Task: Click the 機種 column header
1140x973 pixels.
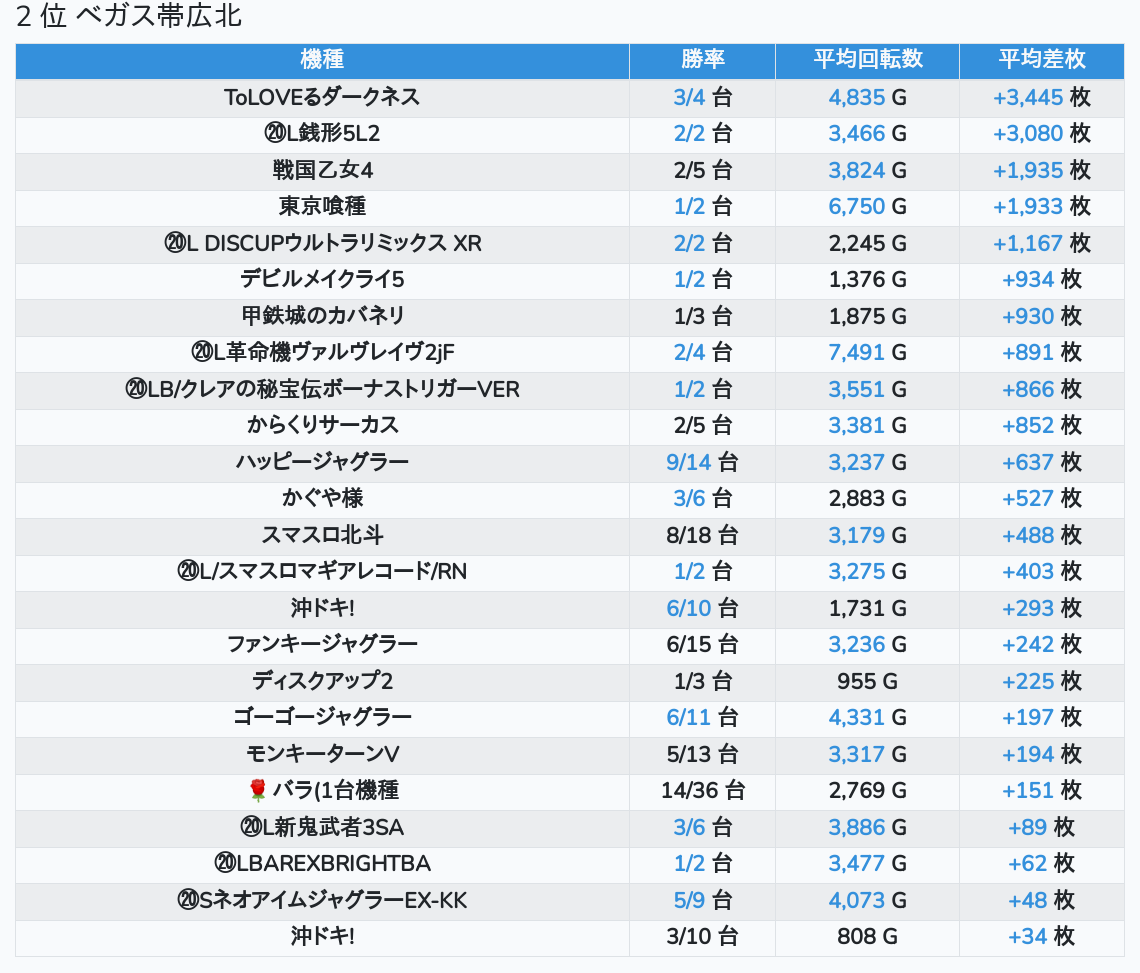Action: [x=322, y=59]
